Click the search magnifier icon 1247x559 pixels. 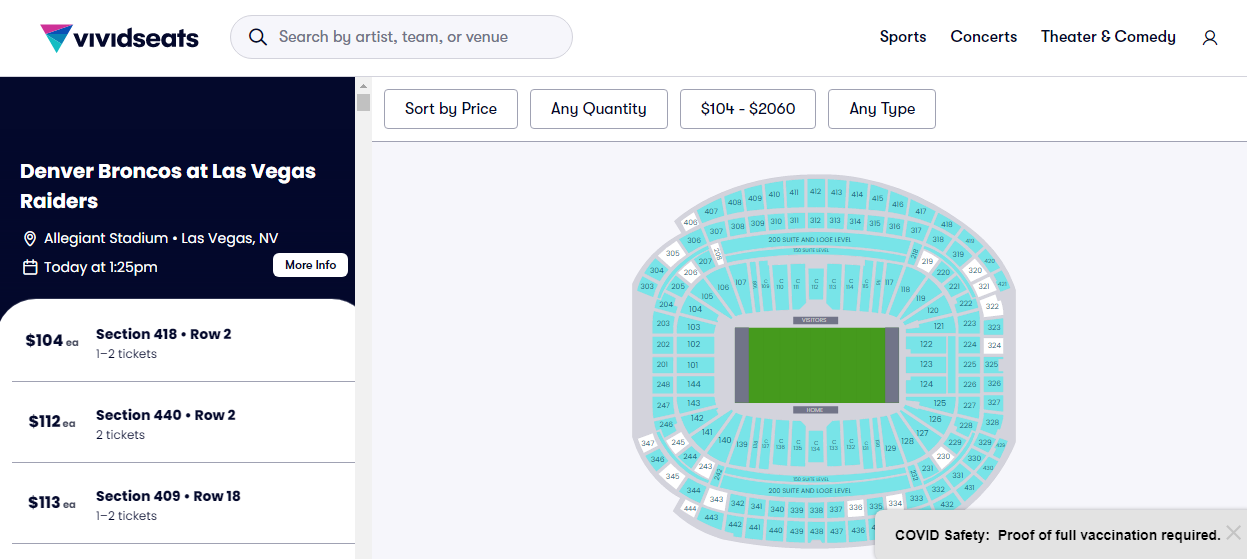coord(258,37)
